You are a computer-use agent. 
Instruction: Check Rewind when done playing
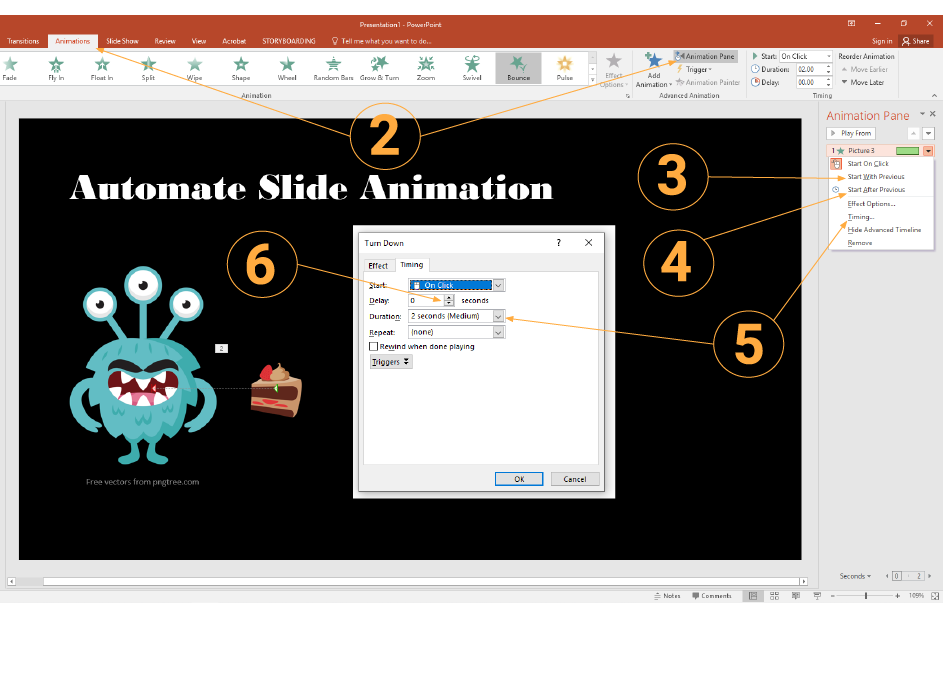(x=374, y=346)
